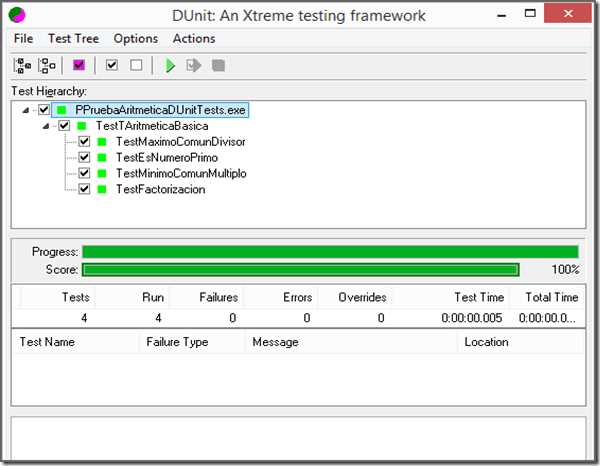Select the TestEsNumeroPrimo test
This screenshot has width=600, height=466.
pos(167,158)
